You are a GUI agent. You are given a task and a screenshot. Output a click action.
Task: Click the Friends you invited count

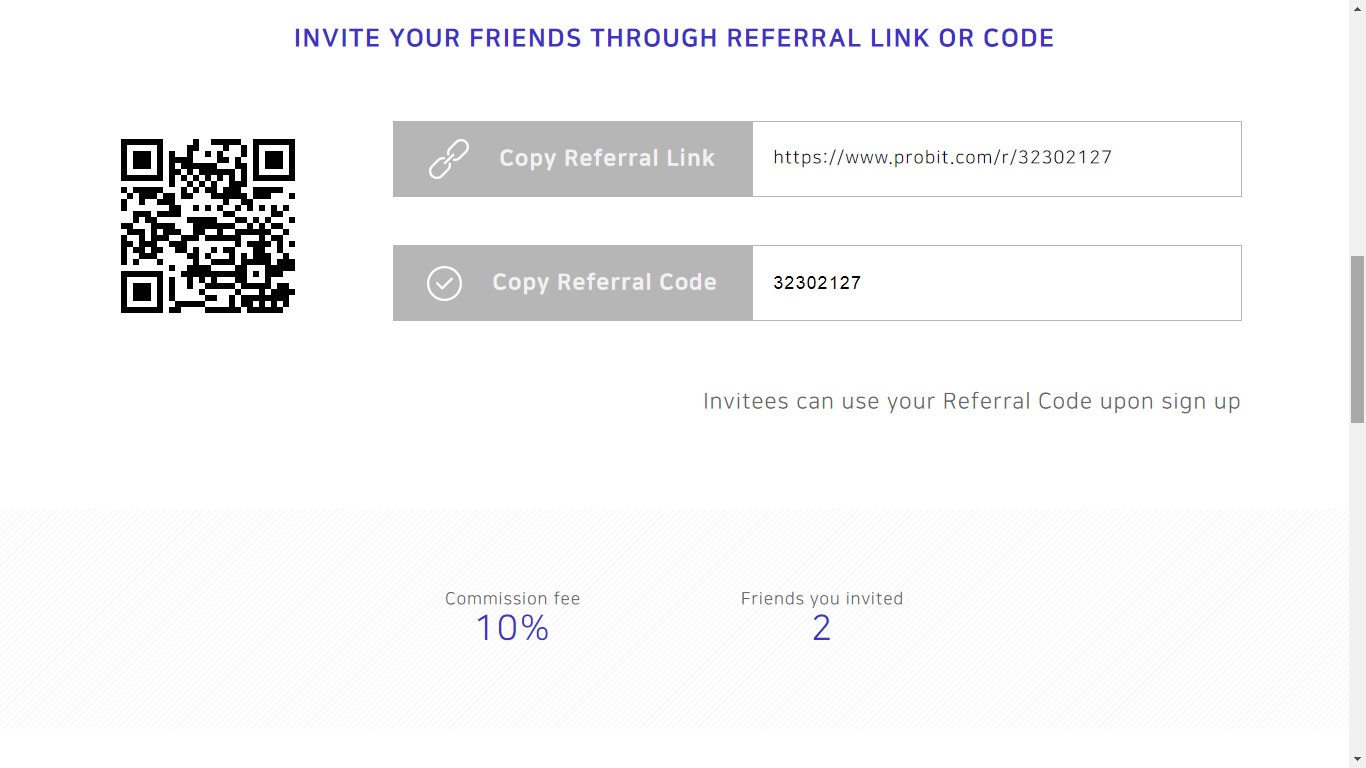tap(822, 628)
